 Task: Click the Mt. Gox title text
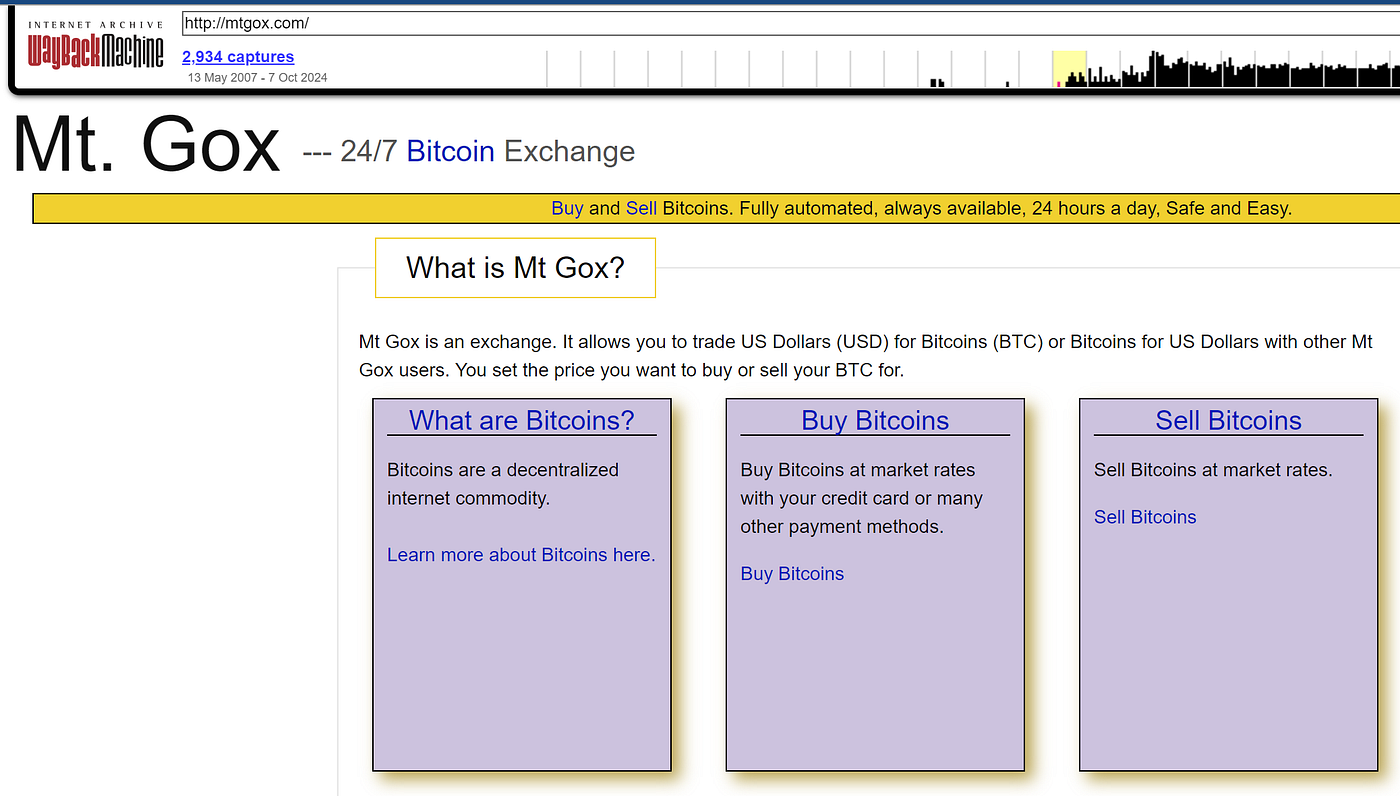click(x=146, y=146)
